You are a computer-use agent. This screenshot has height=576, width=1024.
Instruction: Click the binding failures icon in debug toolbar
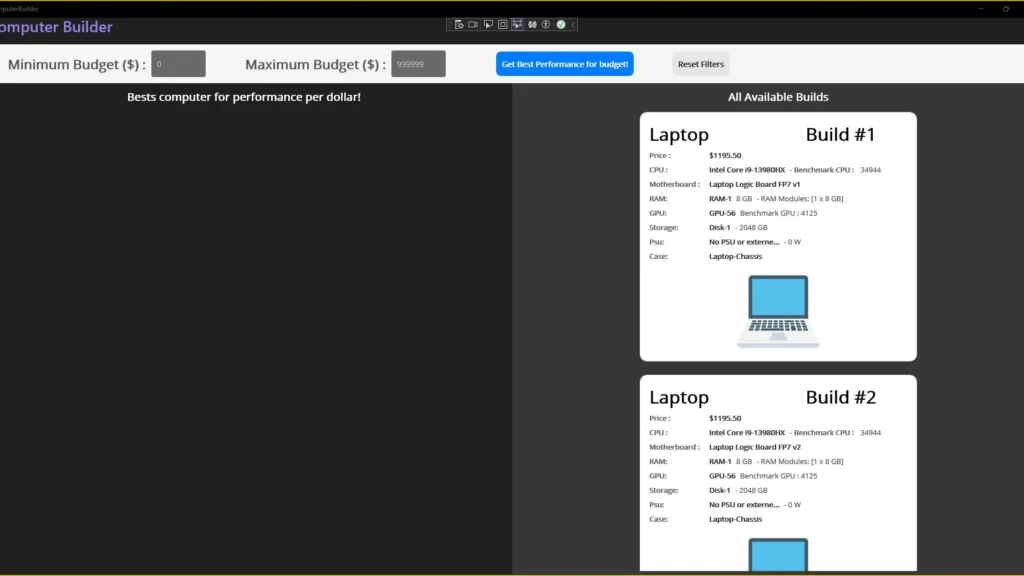click(x=533, y=24)
